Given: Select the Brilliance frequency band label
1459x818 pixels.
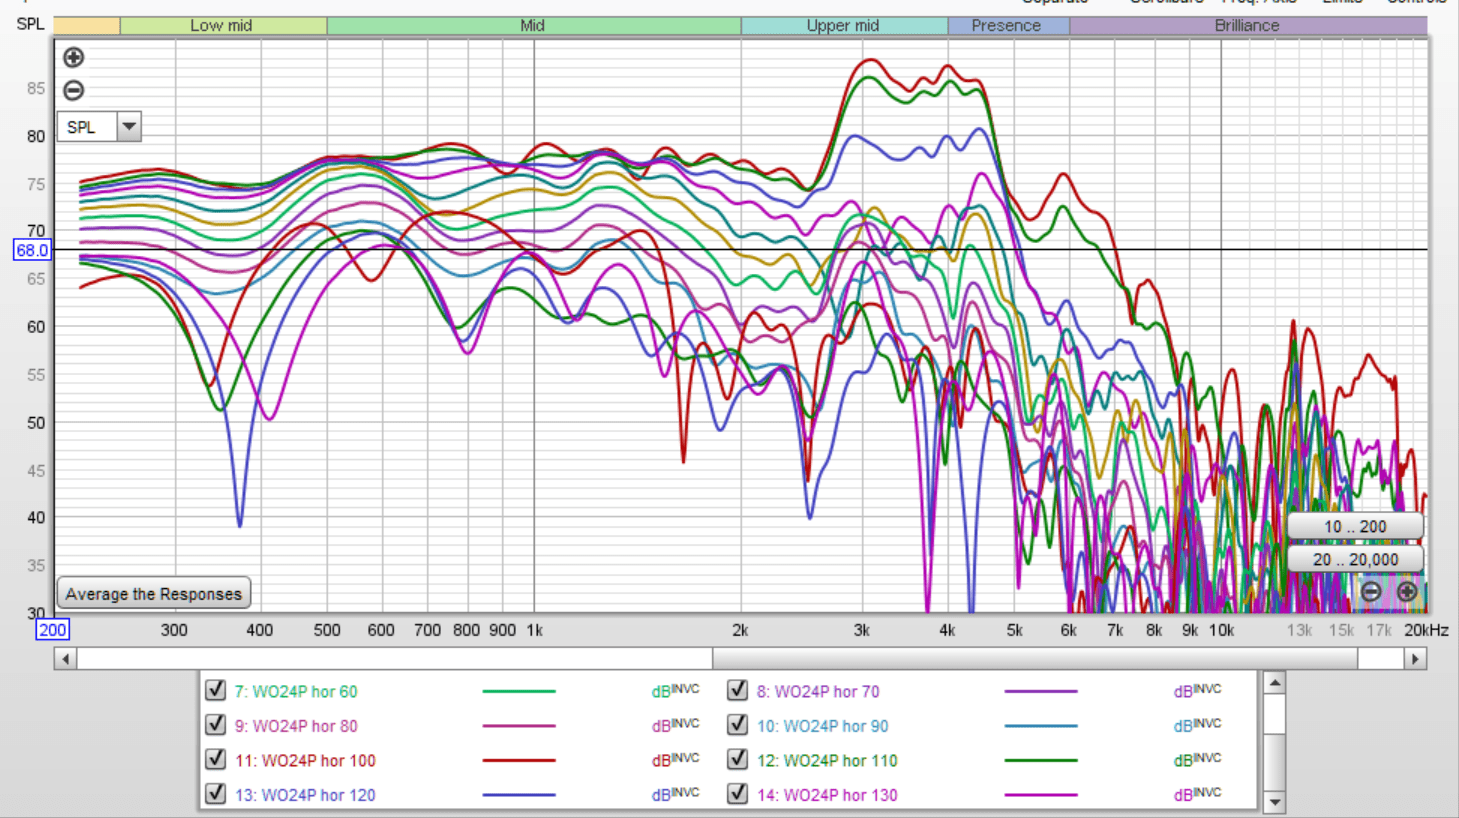Looking at the screenshot, I should 1247,26.
